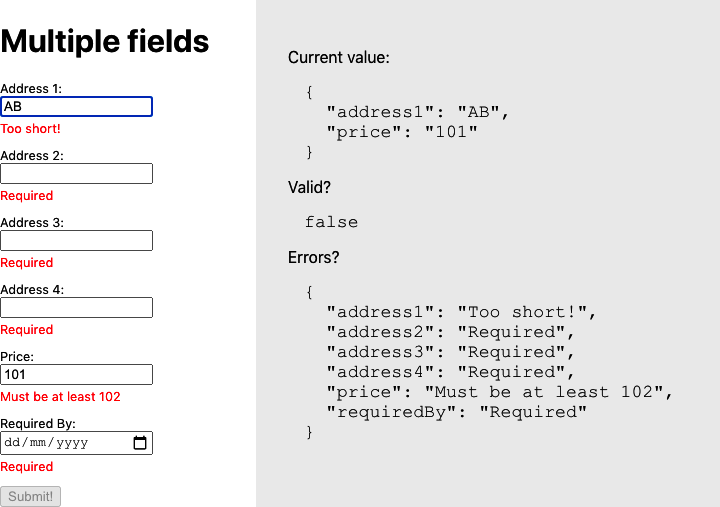The height and width of the screenshot is (507, 720).
Task: Click the calendar picker icon
Action: click(x=140, y=443)
